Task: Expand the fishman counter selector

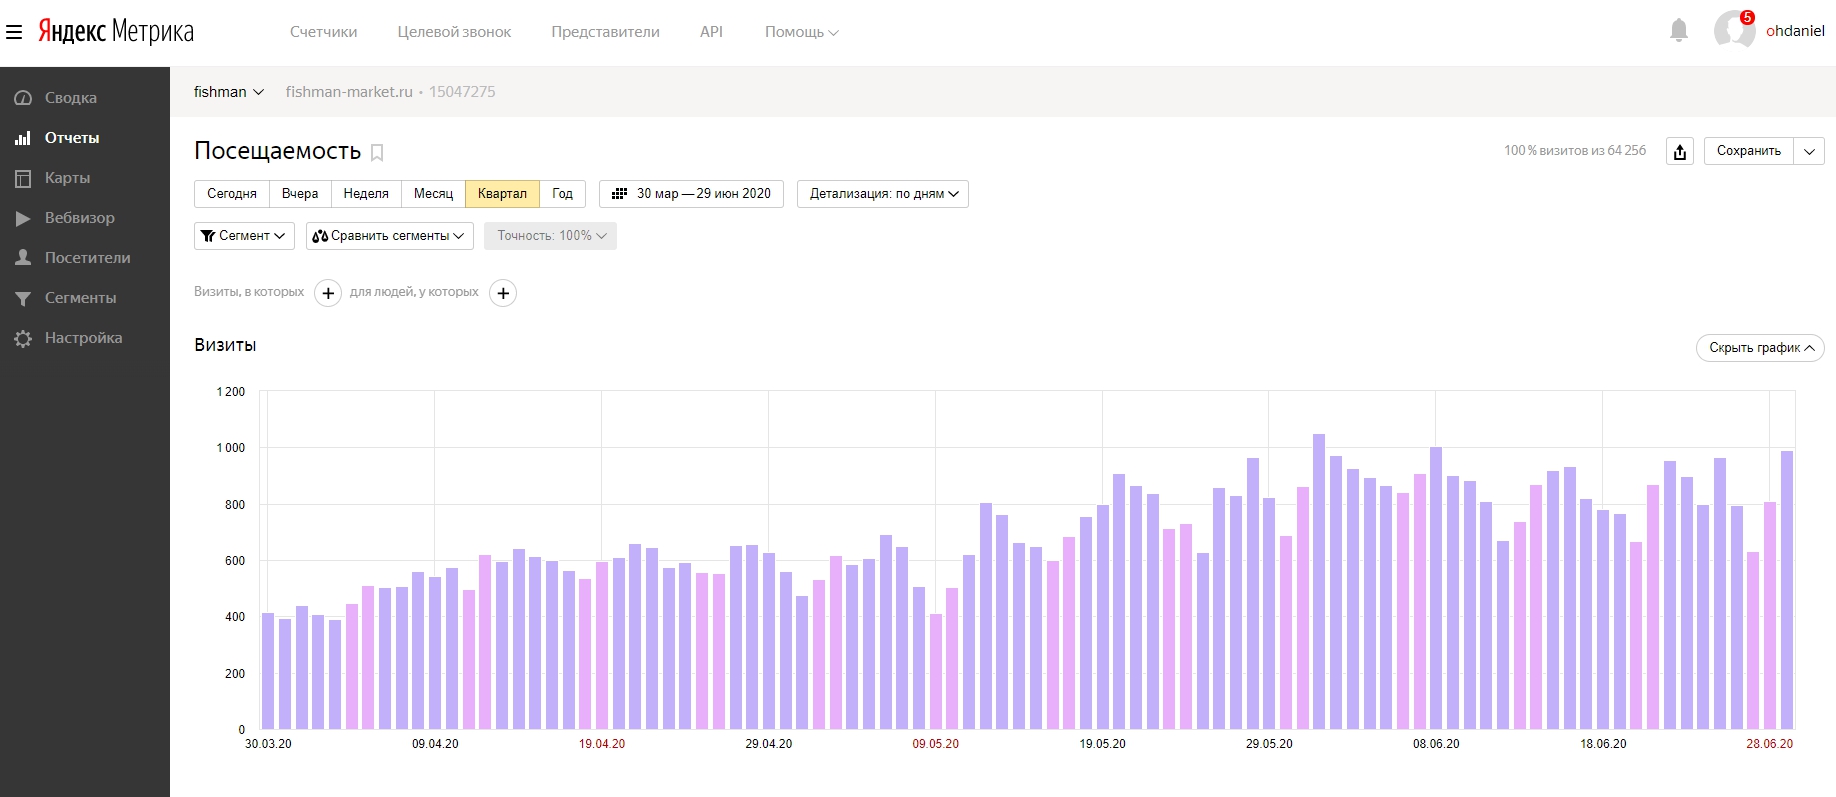Action: click(229, 92)
